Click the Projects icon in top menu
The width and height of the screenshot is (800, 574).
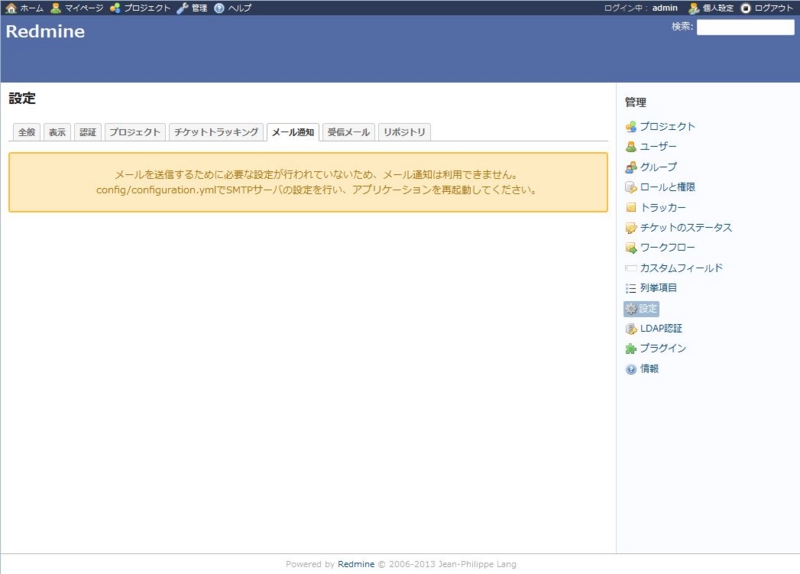115,8
